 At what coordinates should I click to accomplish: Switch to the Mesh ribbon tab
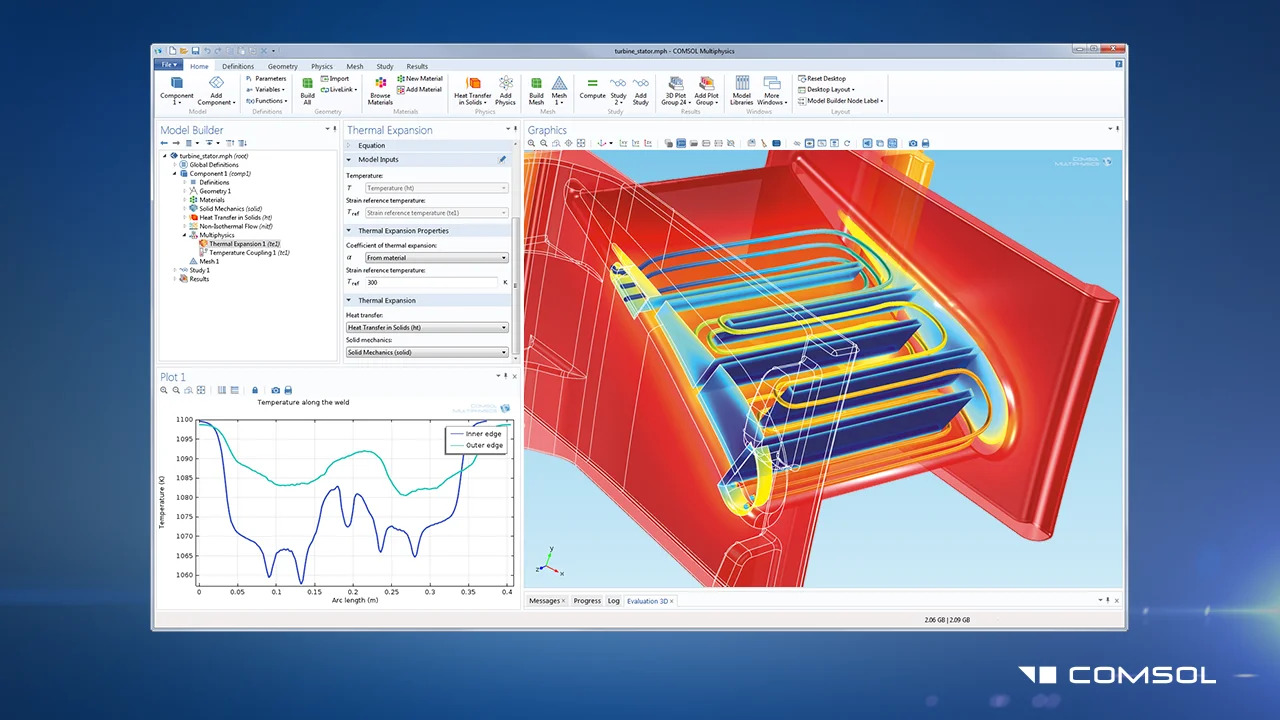[x=355, y=66]
